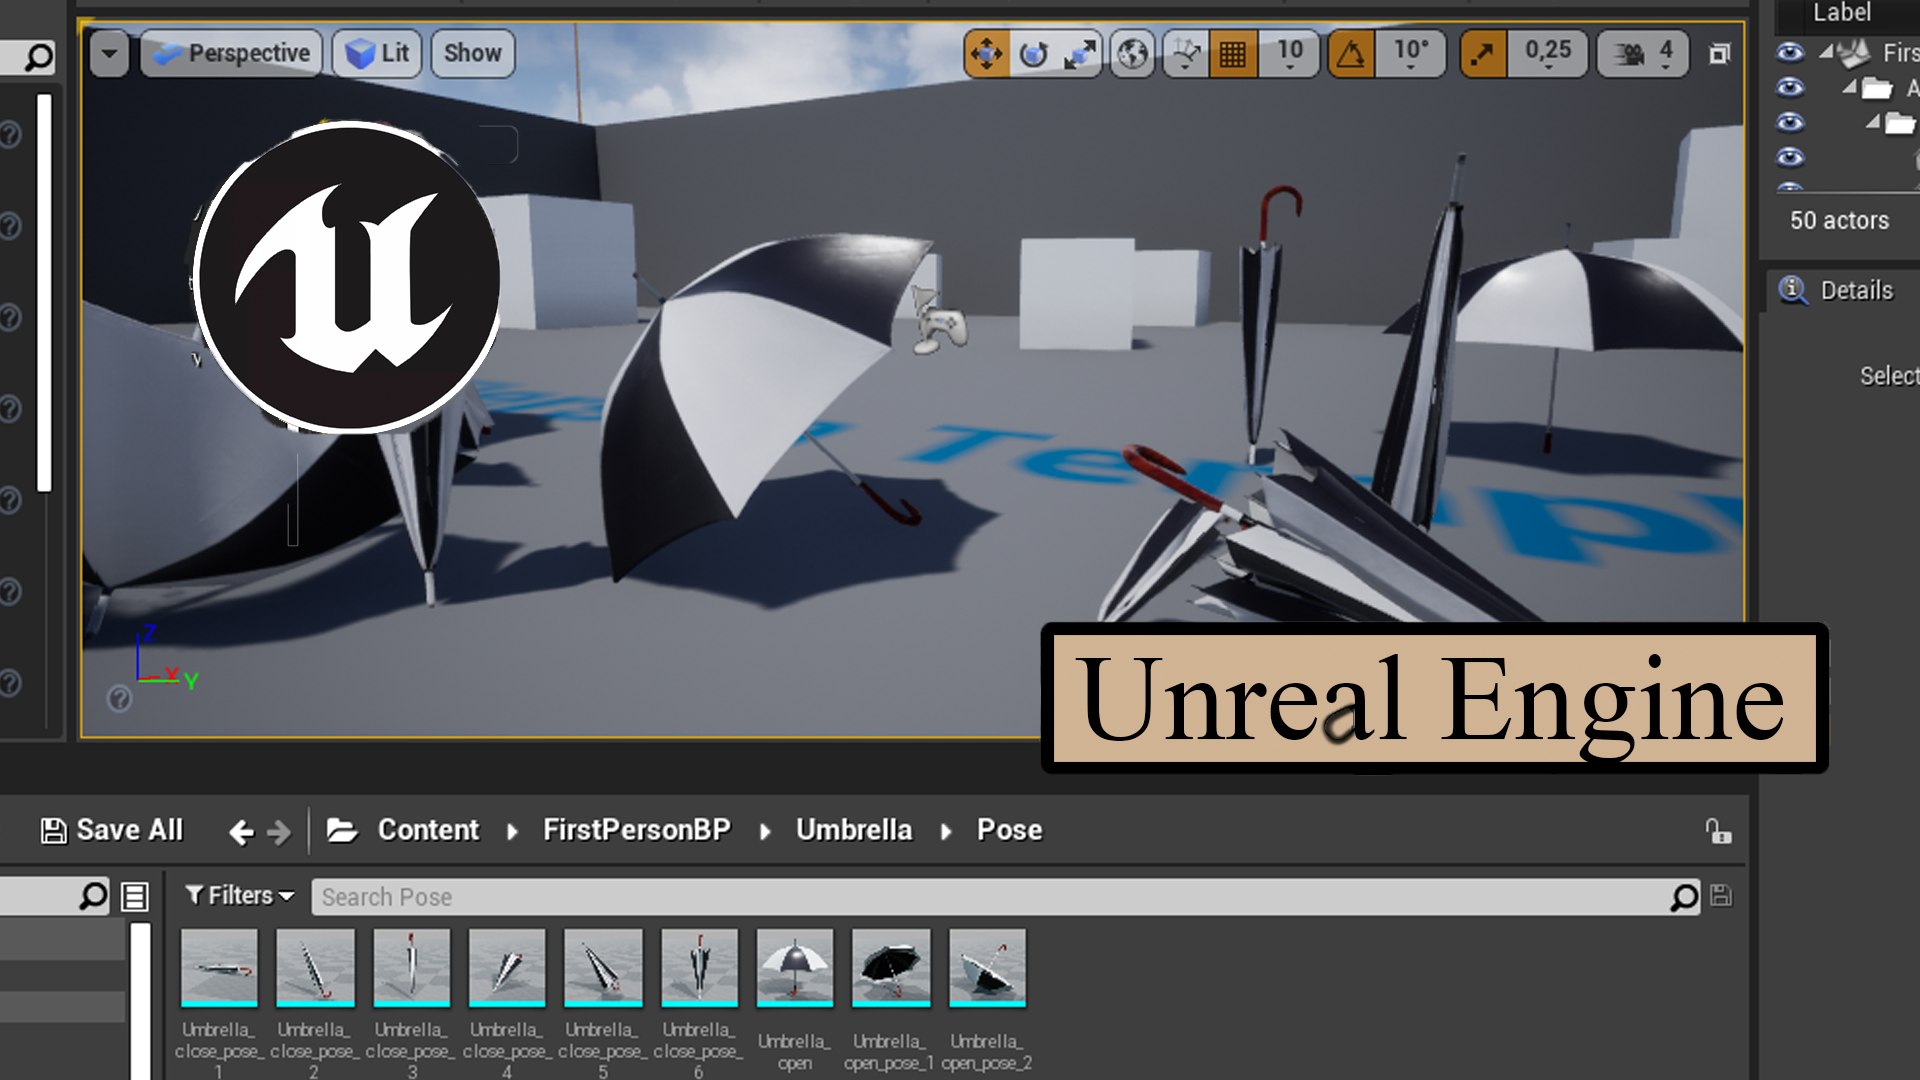Select Umbrella_open_pose_2 asset thumbnail
This screenshot has height=1080, width=1920.
pyautogui.click(x=987, y=967)
